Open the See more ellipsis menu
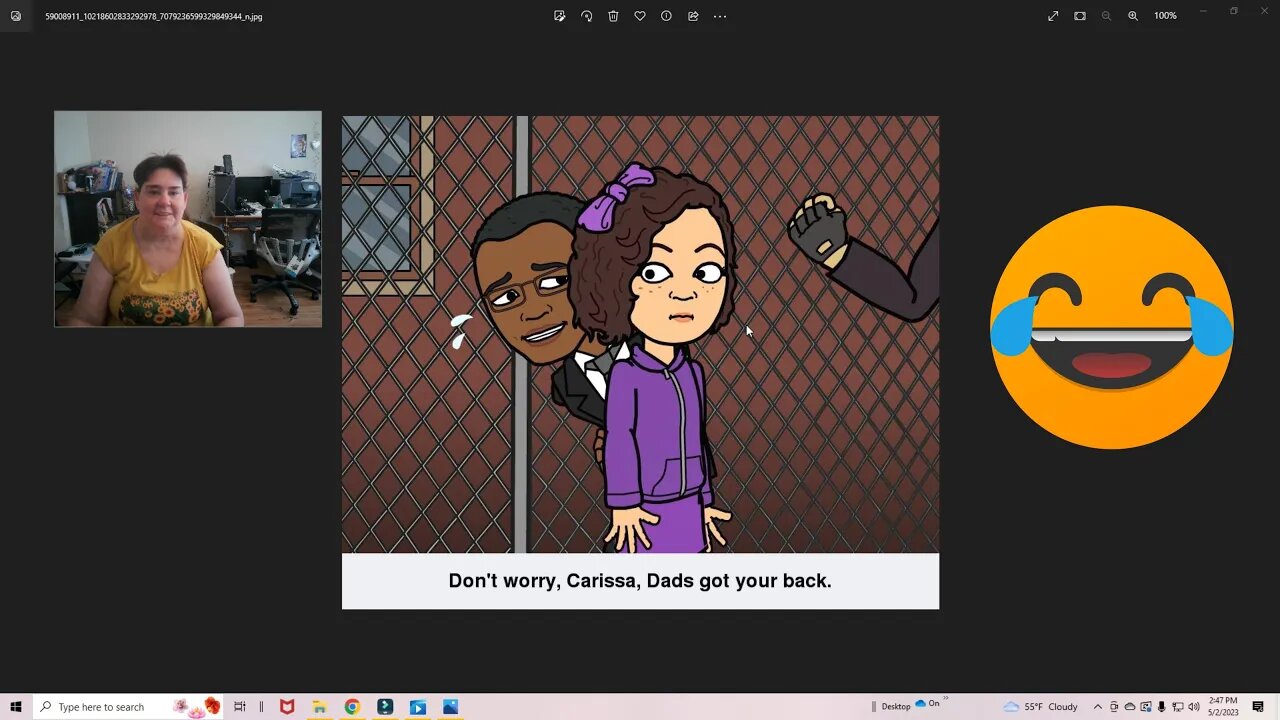1280x720 pixels. coord(720,16)
